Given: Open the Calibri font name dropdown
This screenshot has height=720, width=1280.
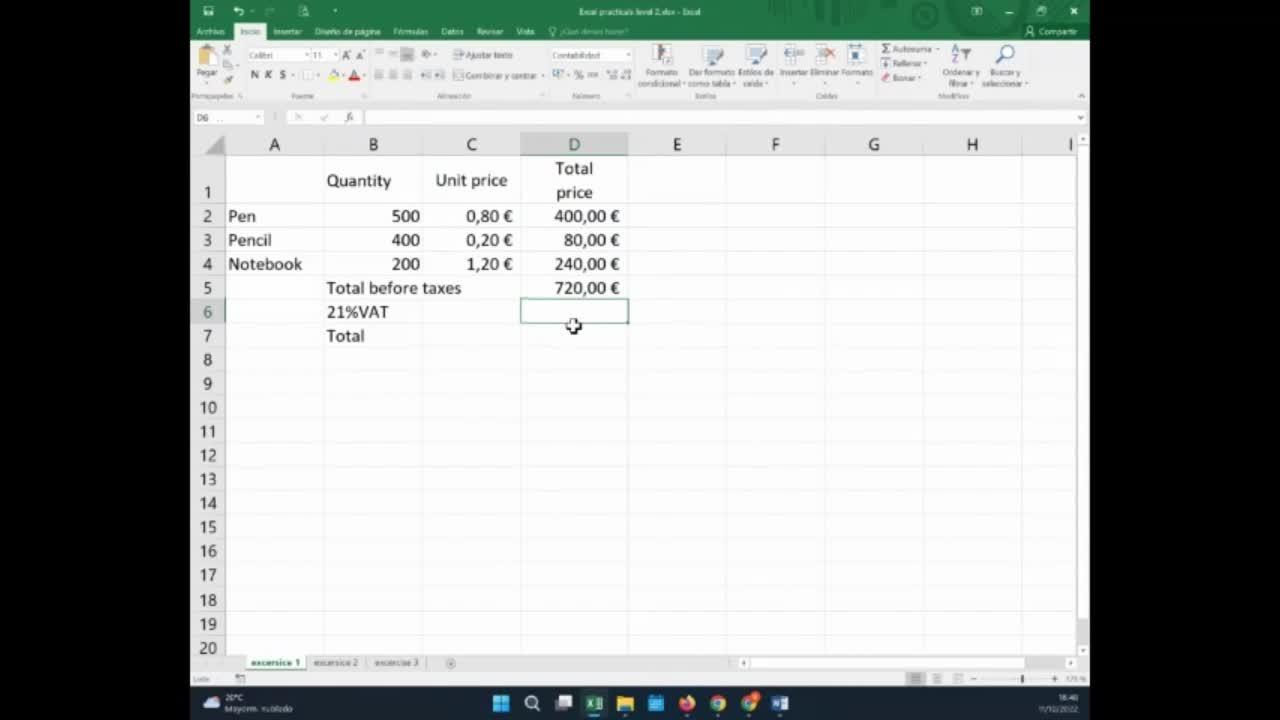Looking at the screenshot, I should click(305, 55).
